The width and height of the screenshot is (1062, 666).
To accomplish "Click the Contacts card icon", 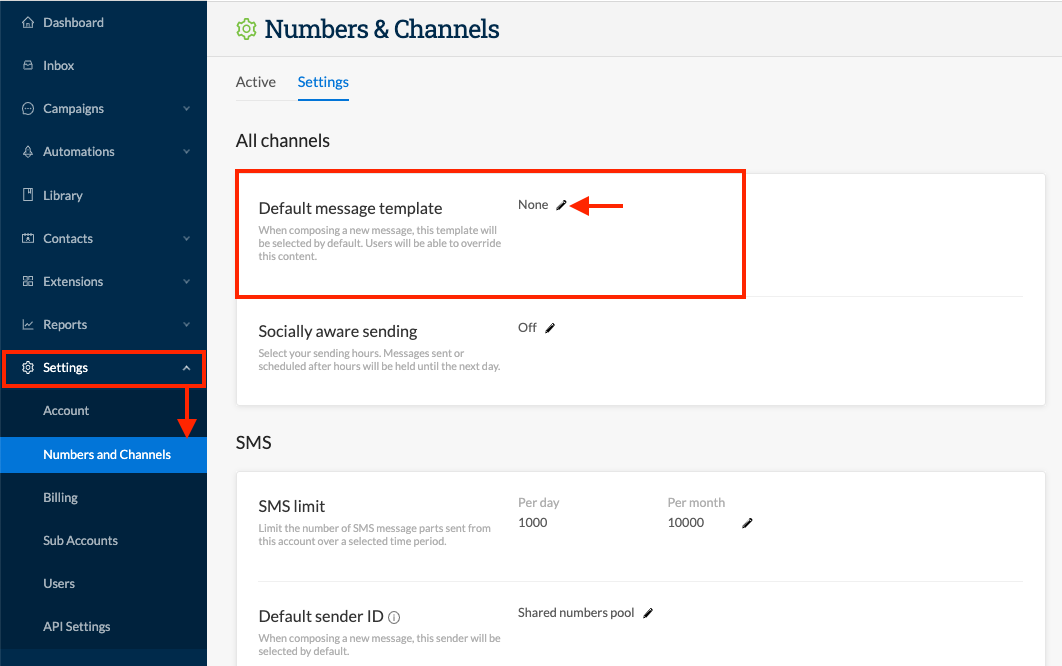I will tap(28, 238).
